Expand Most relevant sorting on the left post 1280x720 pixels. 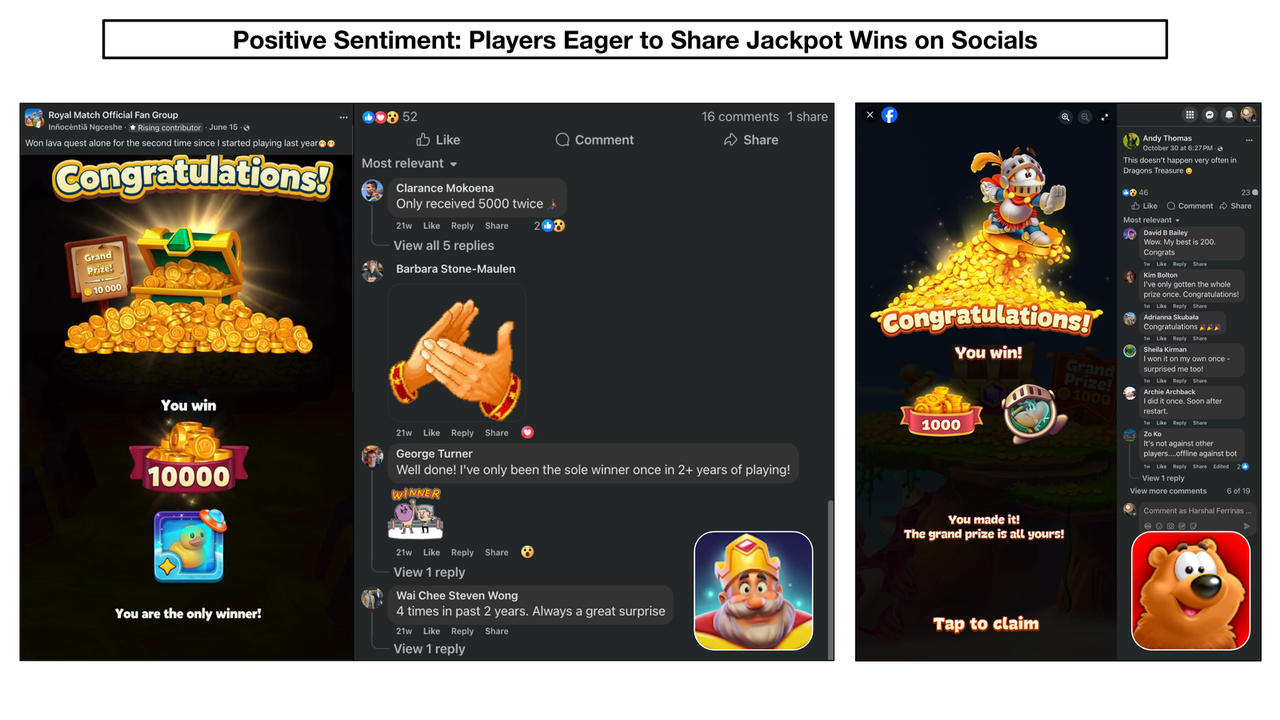[410, 163]
